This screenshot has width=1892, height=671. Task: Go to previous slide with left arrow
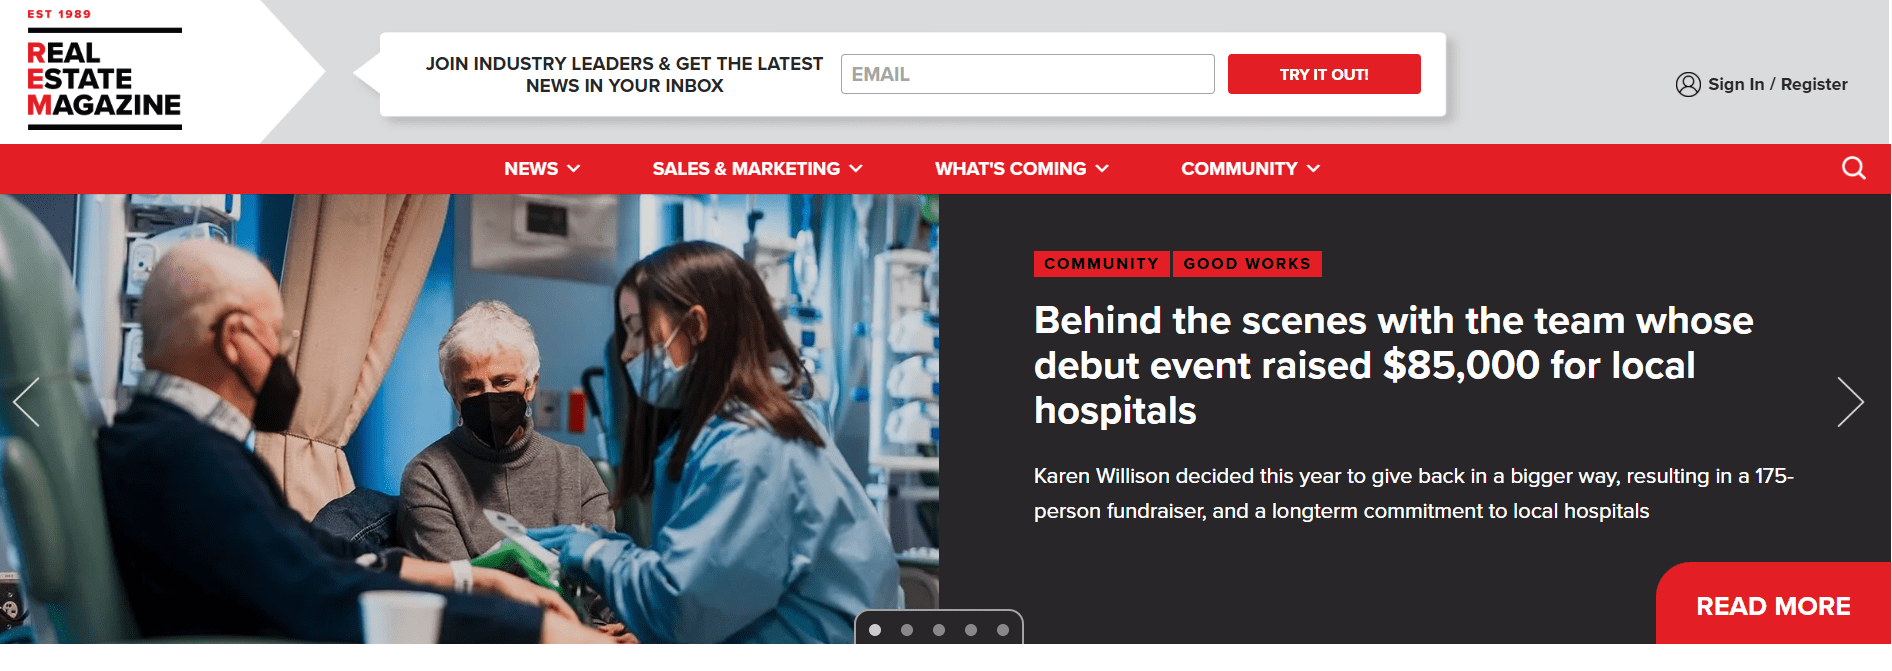[x=26, y=402]
